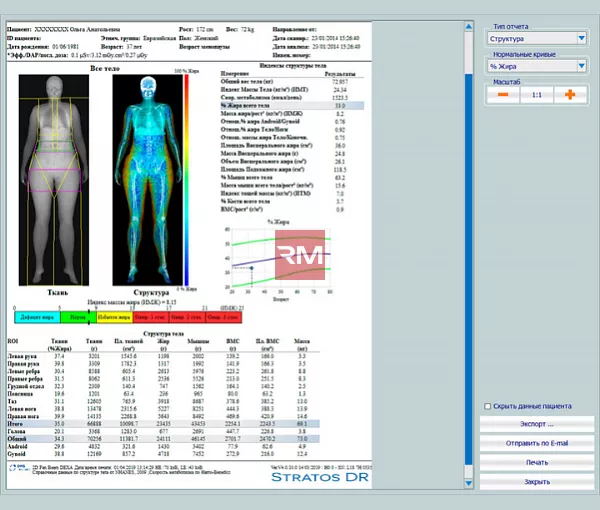Click the Экспорт ... button

(536, 424)
